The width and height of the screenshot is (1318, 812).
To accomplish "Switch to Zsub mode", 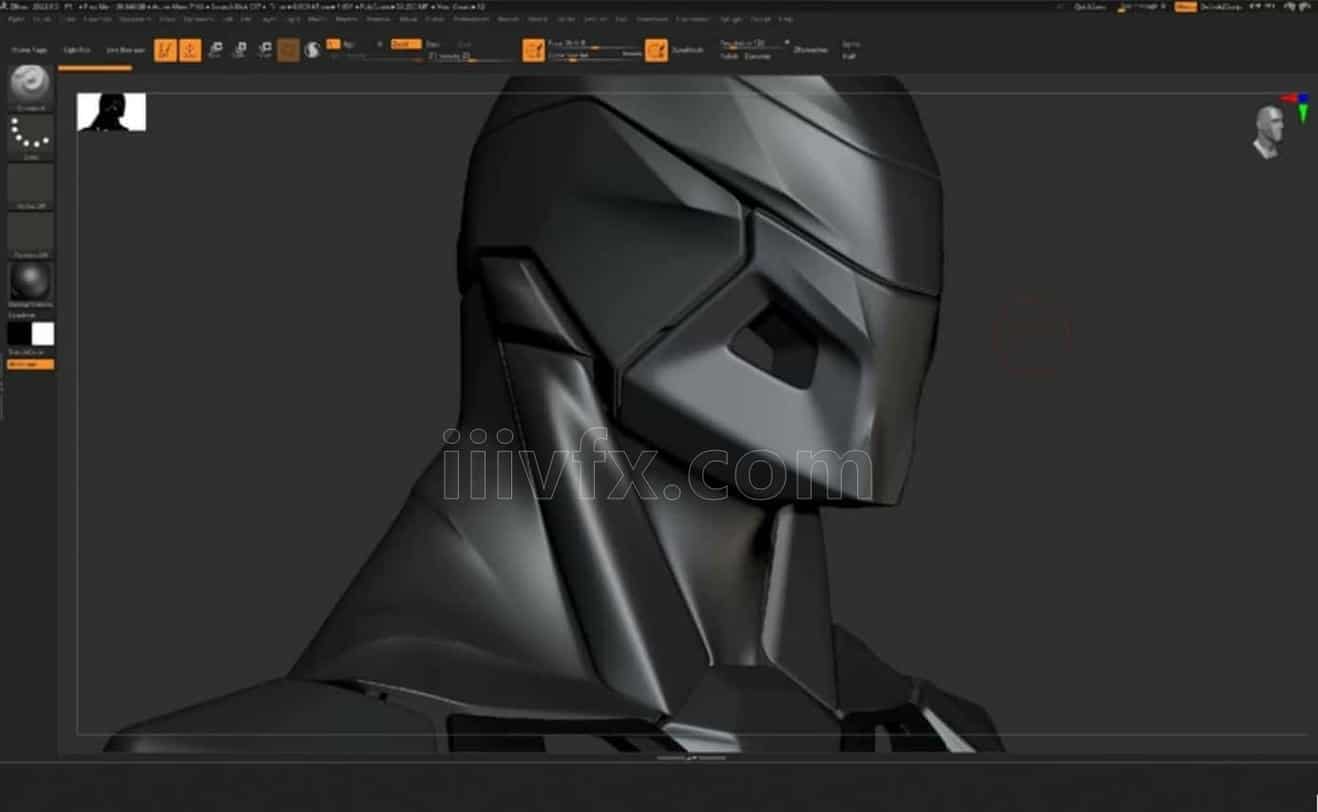I will [x=433, y=44].
